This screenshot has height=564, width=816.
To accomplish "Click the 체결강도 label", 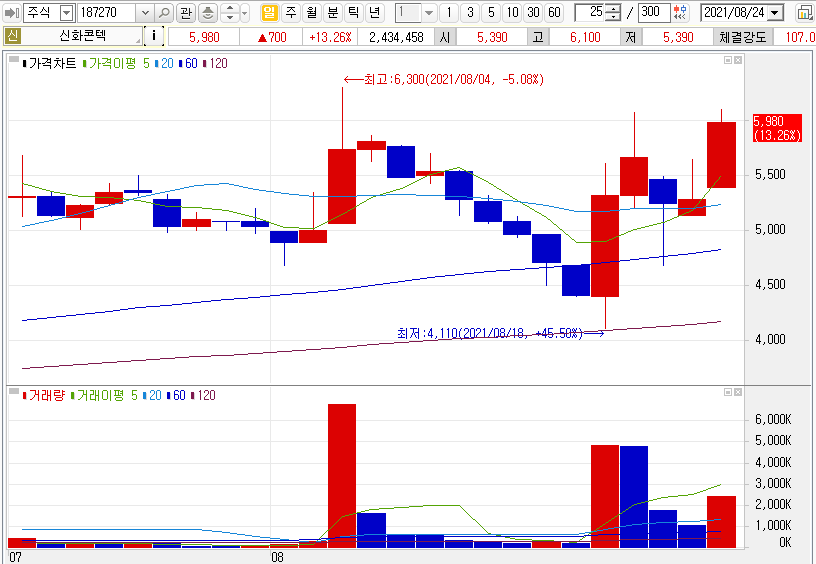I will (743, 37).
